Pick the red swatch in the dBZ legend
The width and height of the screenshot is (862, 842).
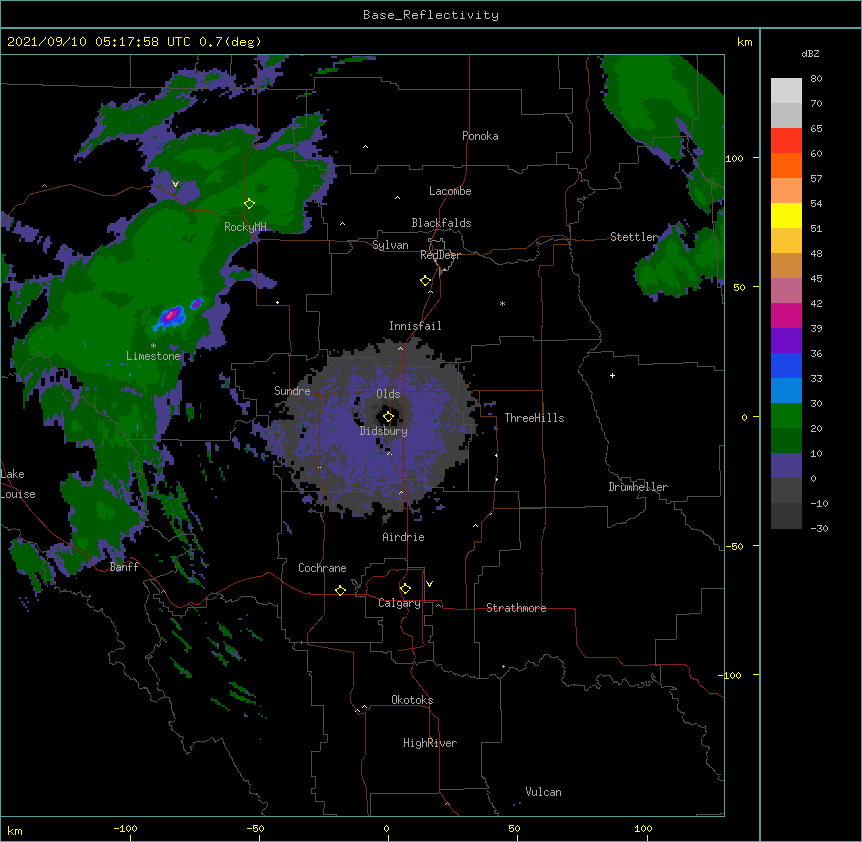[x=786, y=140]
